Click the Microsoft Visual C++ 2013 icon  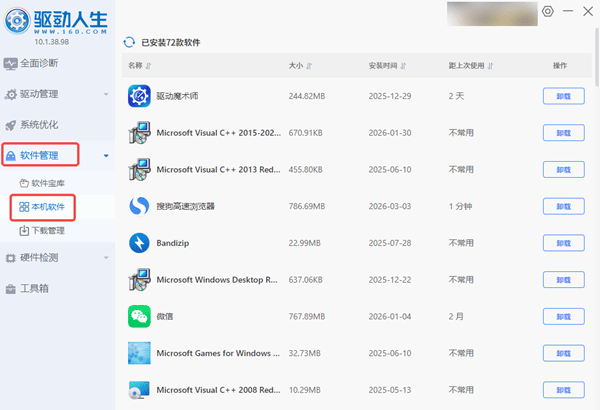point(139,169)
